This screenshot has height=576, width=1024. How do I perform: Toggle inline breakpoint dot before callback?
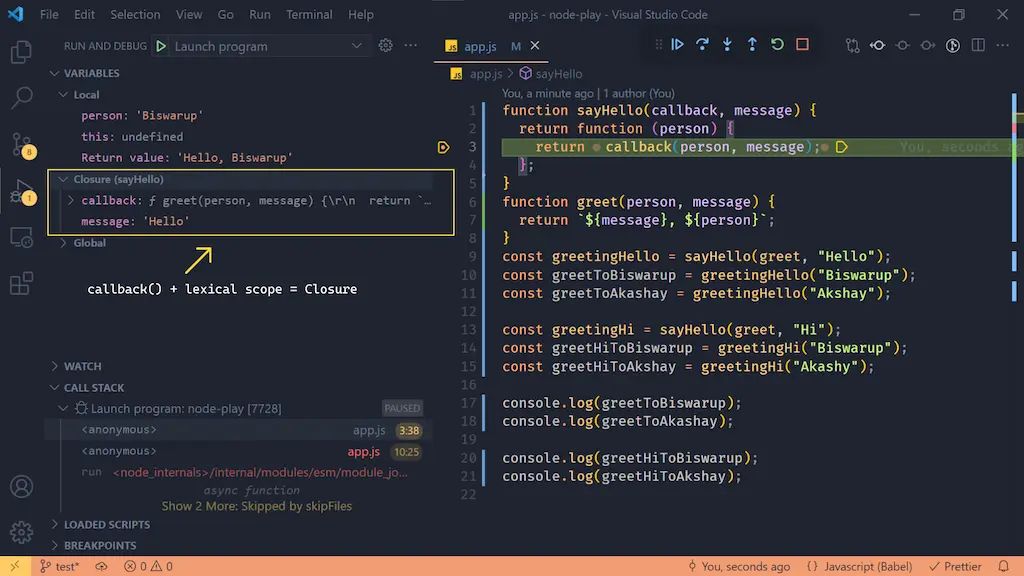point(596,148)
